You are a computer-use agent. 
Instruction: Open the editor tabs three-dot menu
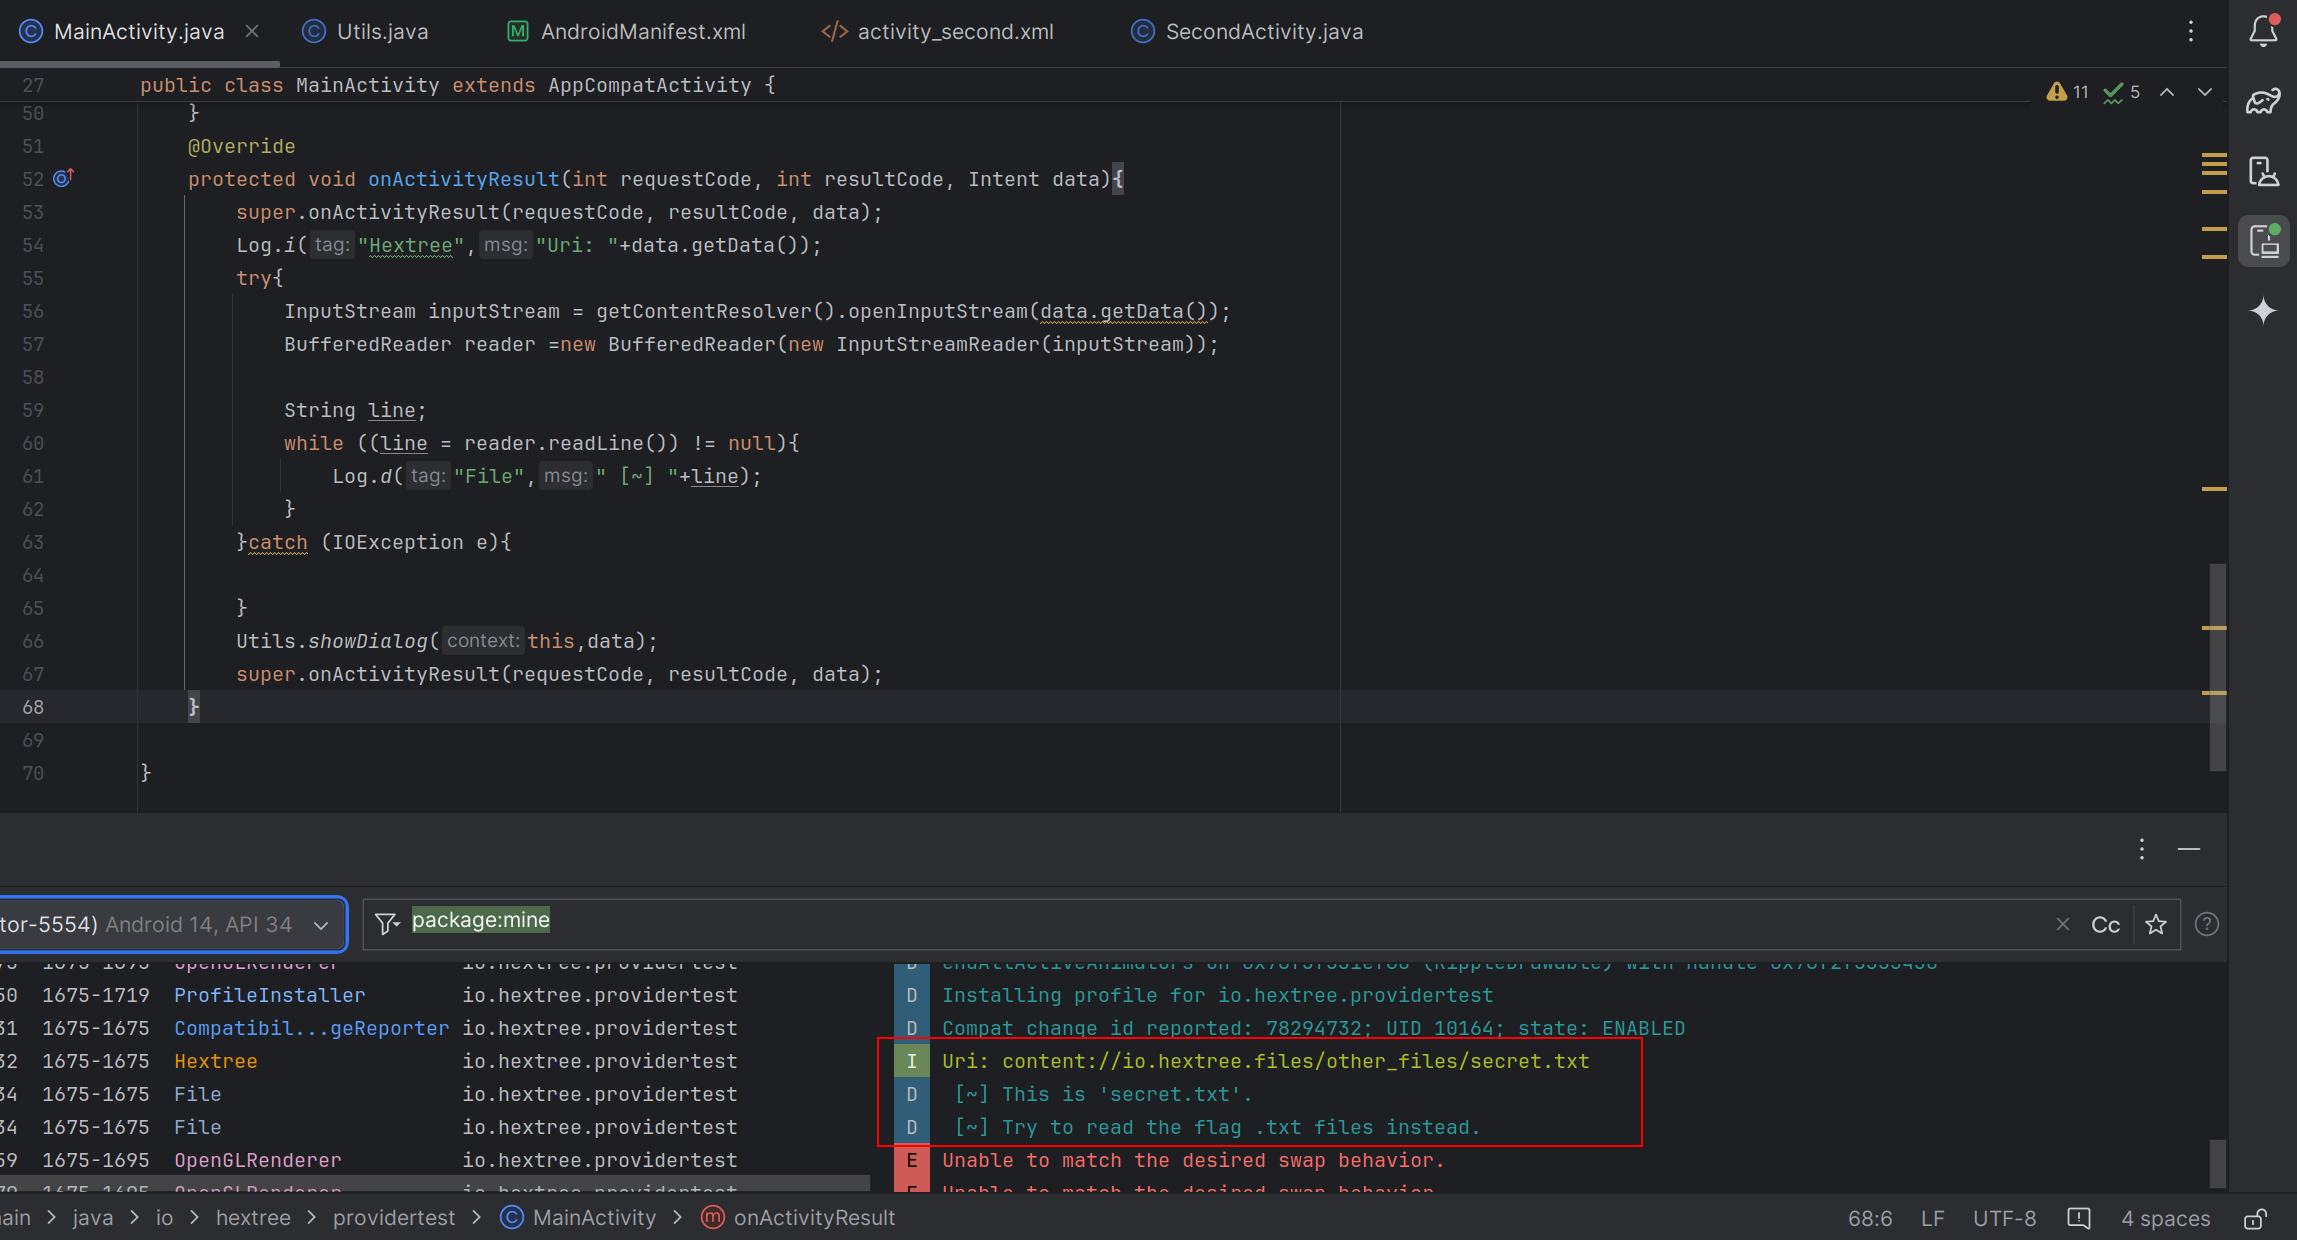[2190, 31]
